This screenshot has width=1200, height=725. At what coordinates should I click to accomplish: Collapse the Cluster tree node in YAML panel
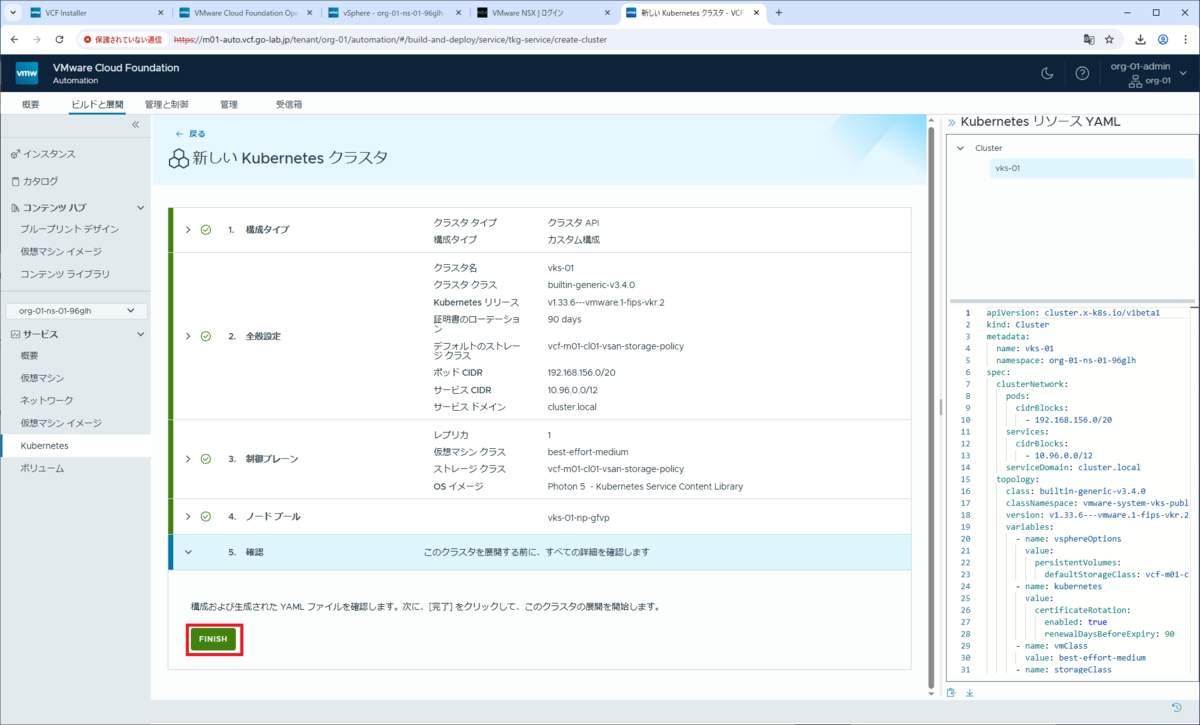(961, 148)
